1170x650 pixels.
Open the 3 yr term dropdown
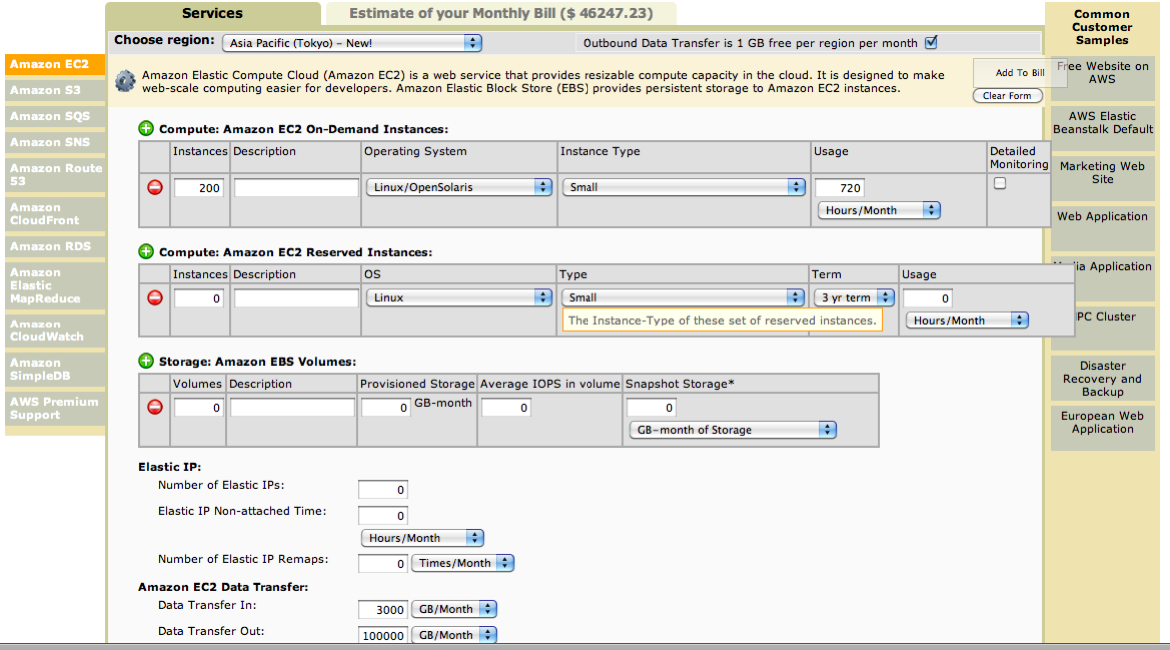(854, 298)
